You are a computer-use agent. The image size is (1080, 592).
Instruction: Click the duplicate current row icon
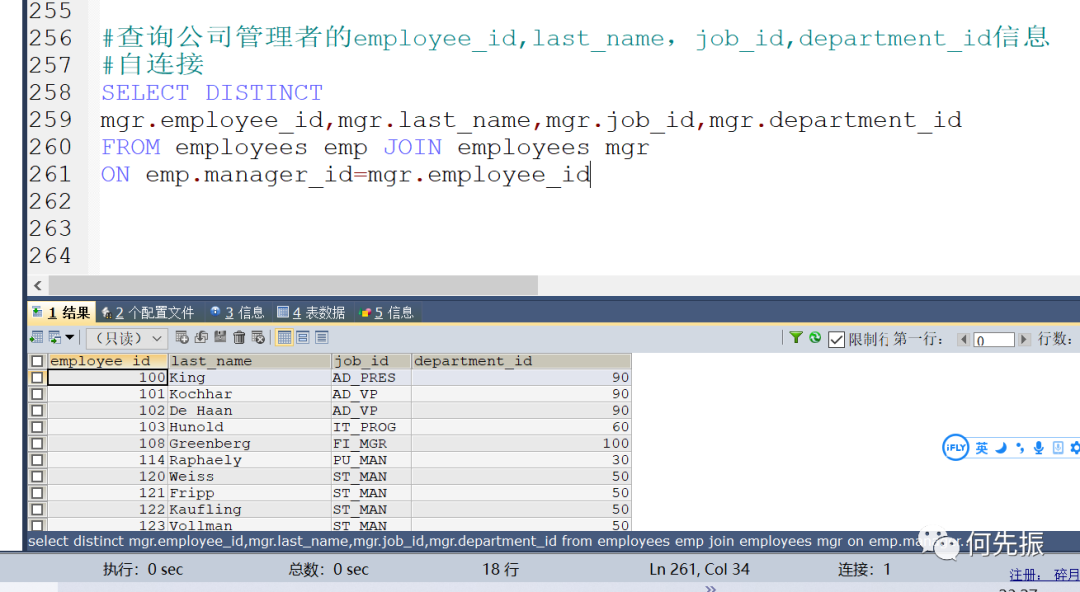(201, 337)
